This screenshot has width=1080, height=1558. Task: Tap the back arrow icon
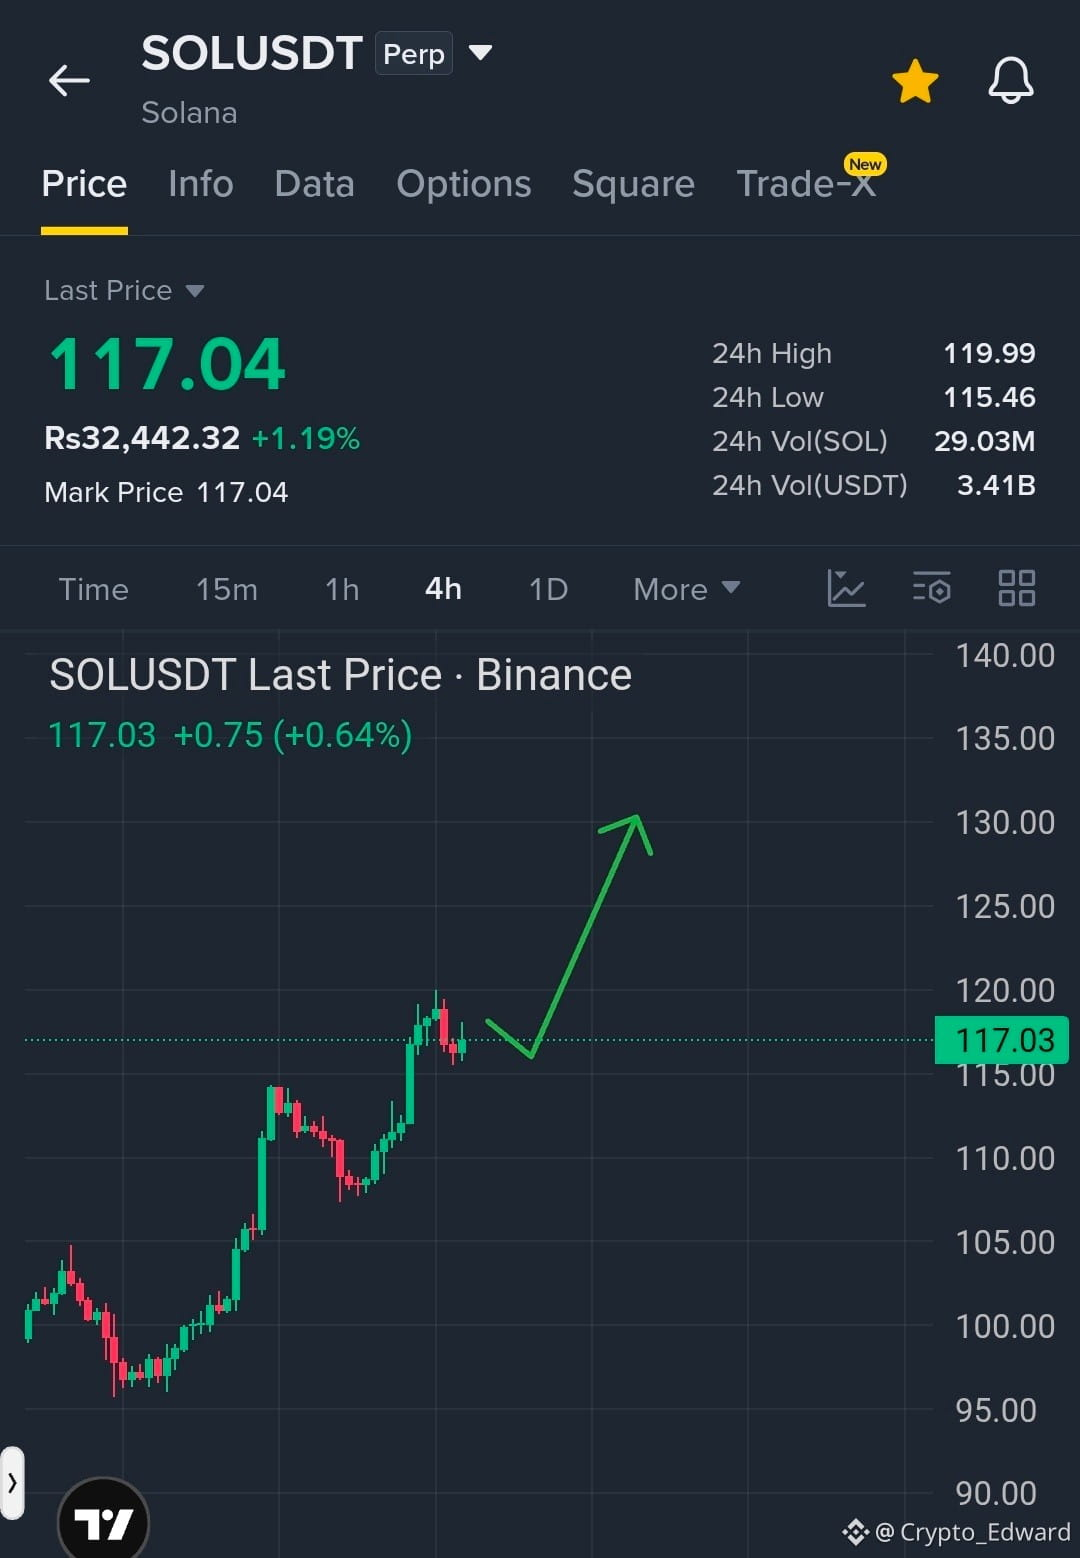click(x=69, y=80)
